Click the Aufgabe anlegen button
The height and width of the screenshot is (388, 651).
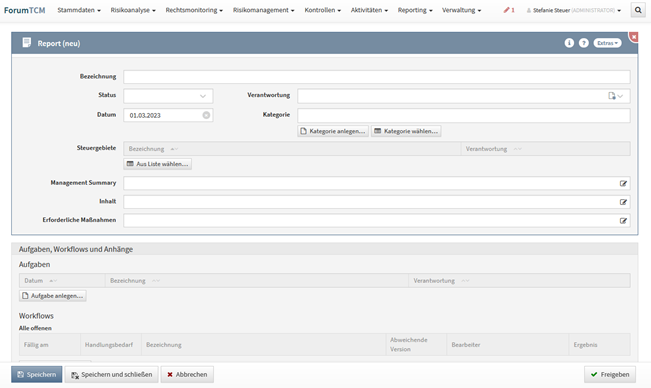click(x=53, y=295)
